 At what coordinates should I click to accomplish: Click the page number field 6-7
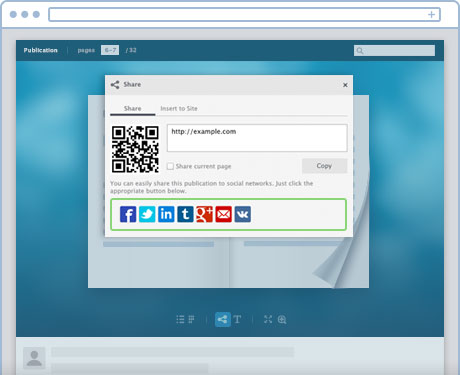(x=110, y=50)
